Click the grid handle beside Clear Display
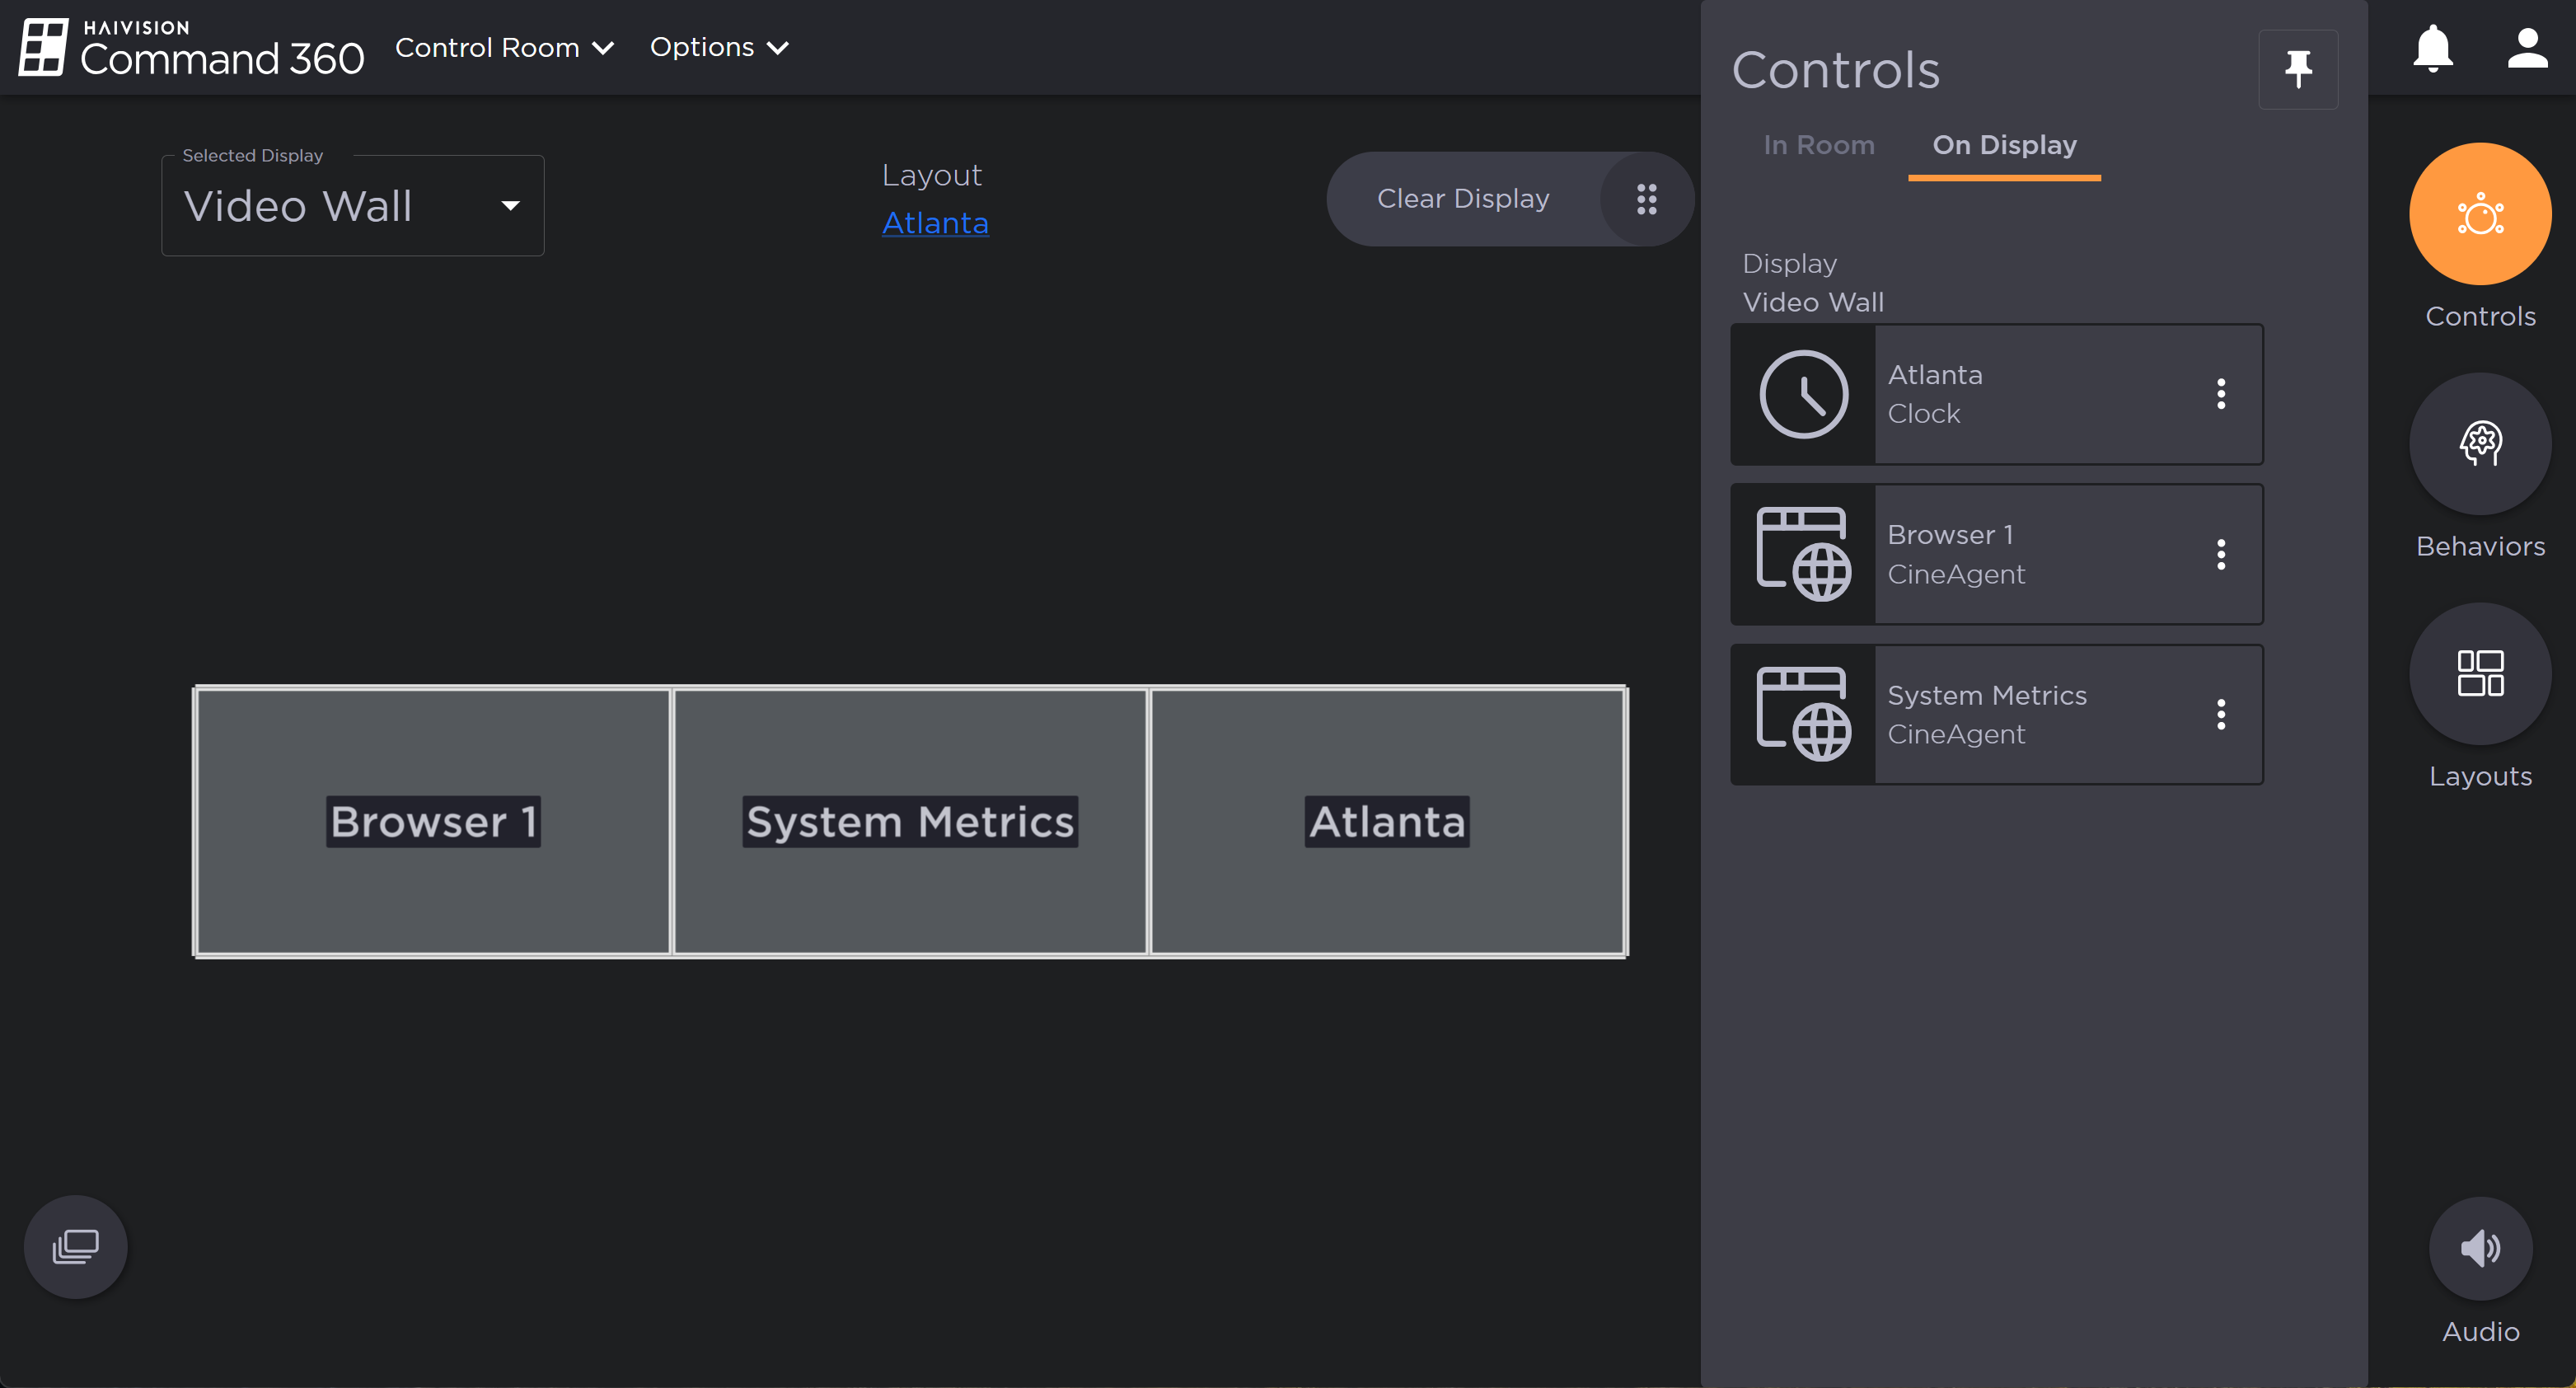Screen dimensions: 2576x1388 point(1647,199)
